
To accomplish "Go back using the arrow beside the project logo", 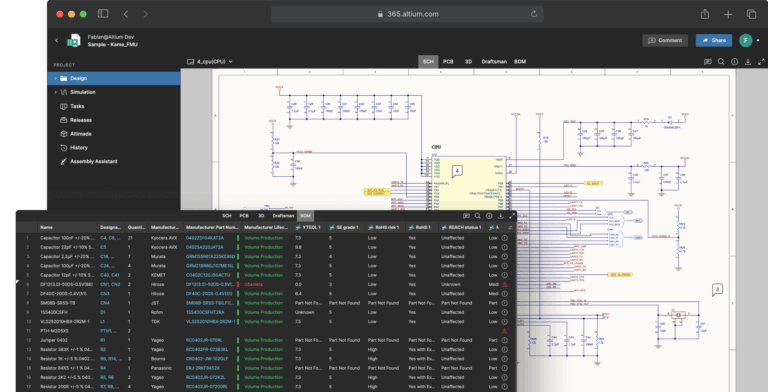I will [57, 41].
